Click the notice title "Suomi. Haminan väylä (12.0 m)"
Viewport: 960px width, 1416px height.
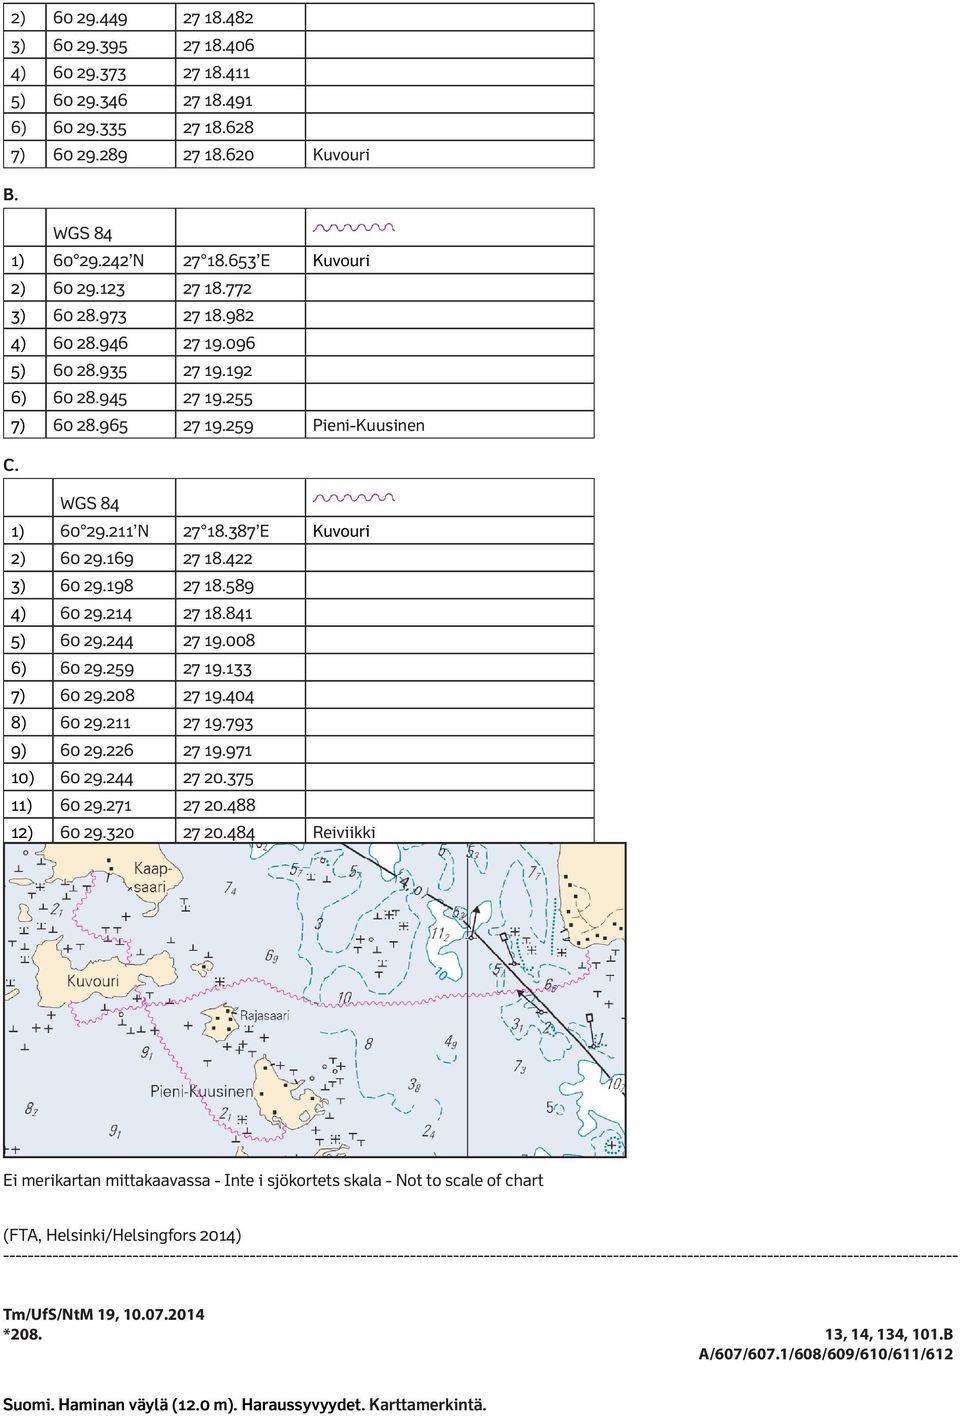point(120,1404)
